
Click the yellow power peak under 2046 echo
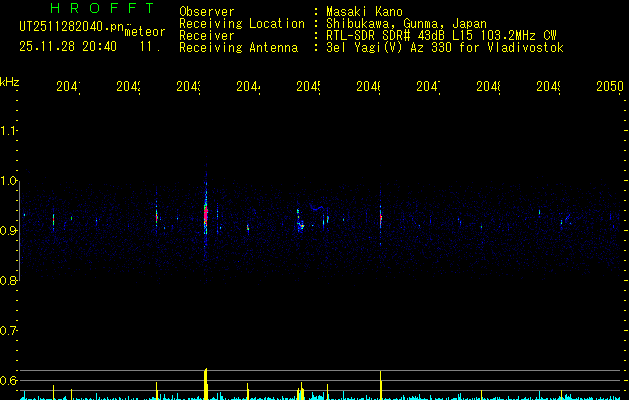380,385
